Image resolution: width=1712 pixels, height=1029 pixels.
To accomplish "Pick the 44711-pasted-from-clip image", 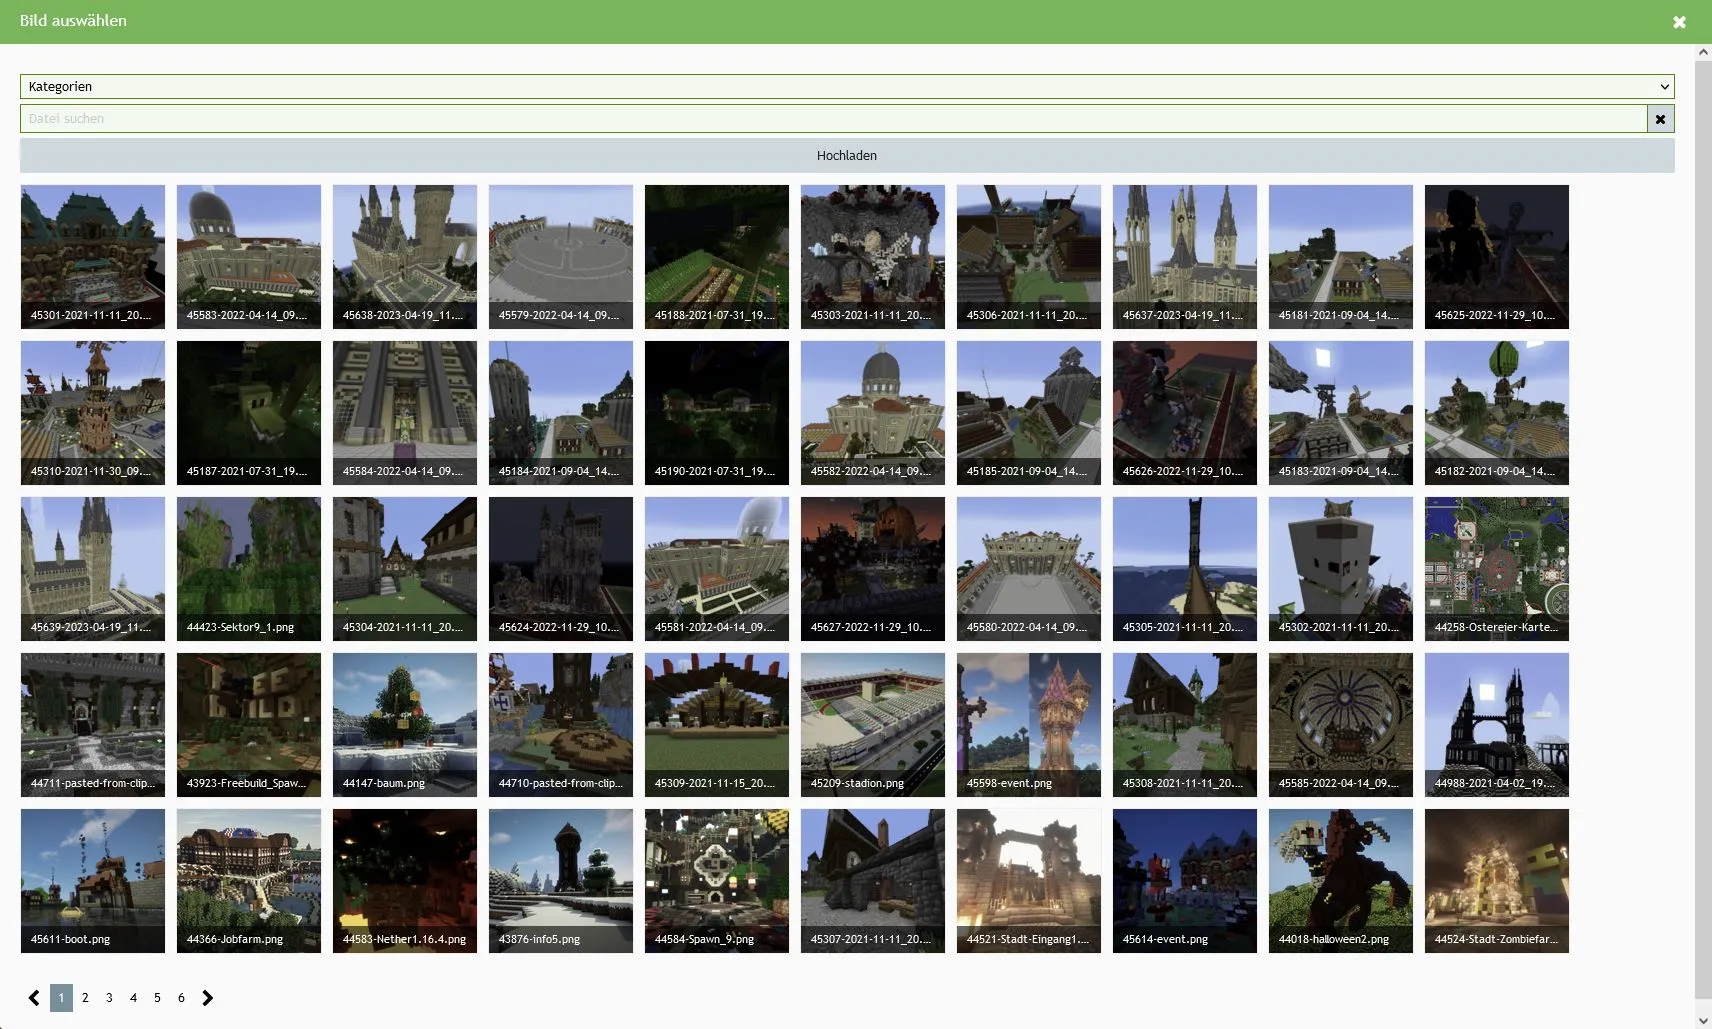I will (93, 725).
